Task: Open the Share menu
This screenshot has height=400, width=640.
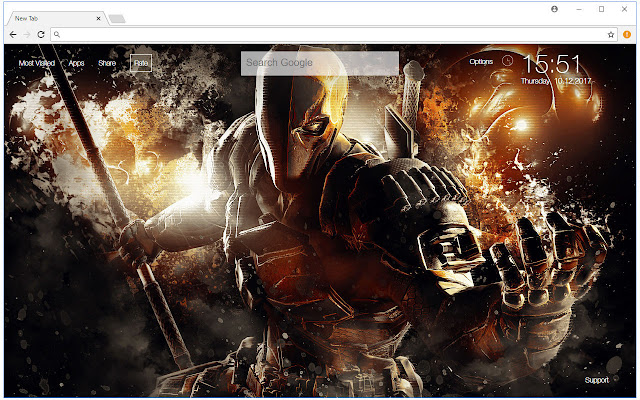Action: pos(107,63)
